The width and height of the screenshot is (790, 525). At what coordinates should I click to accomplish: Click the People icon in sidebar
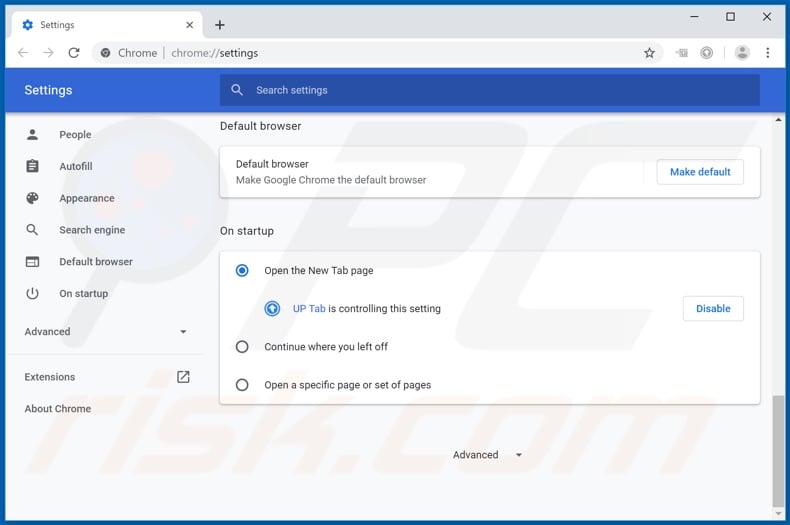click(32, 135)
